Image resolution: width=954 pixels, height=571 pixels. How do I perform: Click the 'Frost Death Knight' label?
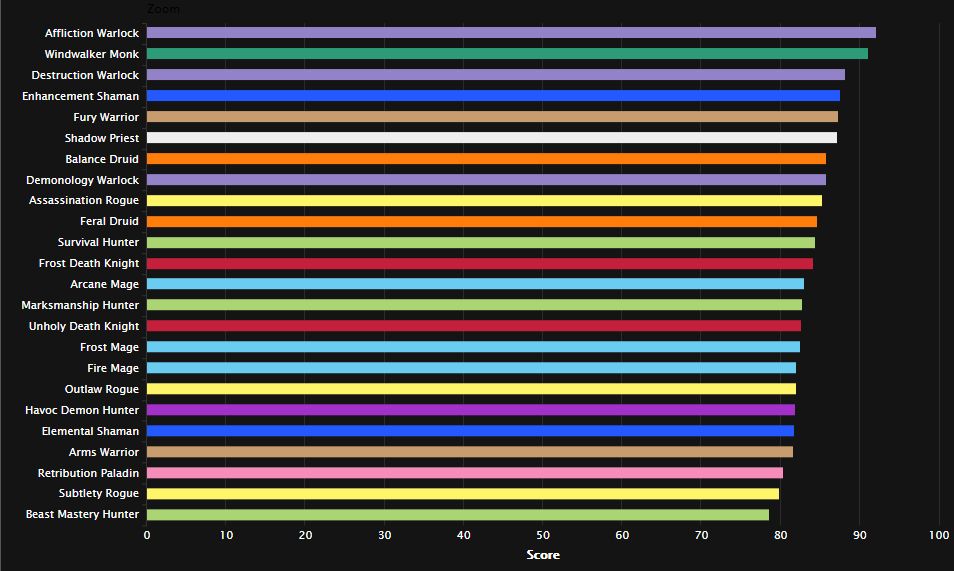coord(89,264)
